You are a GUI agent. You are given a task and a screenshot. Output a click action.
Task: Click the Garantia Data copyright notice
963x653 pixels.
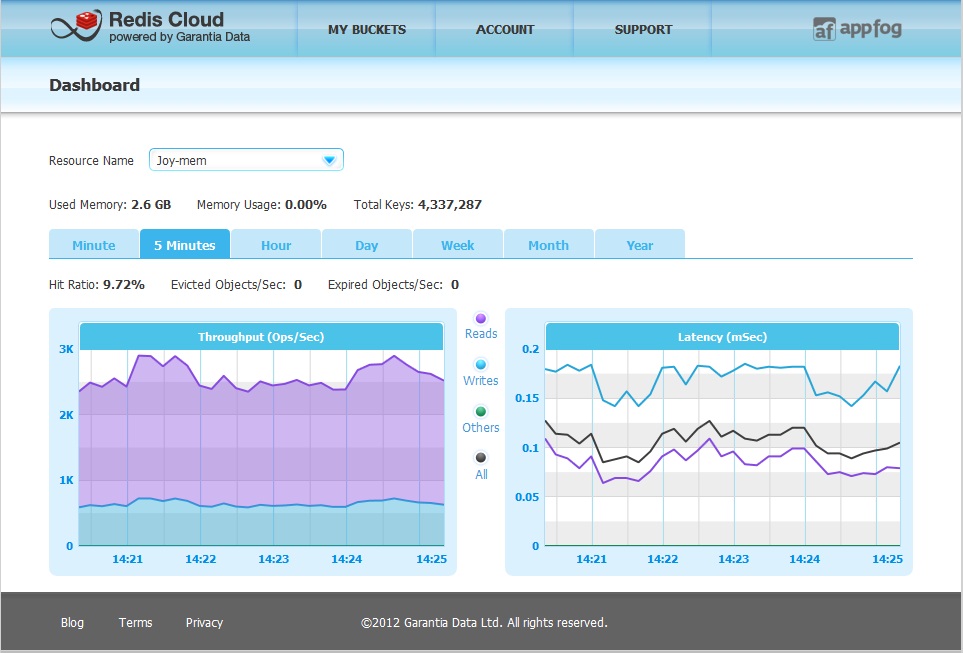tap(484, 622)
